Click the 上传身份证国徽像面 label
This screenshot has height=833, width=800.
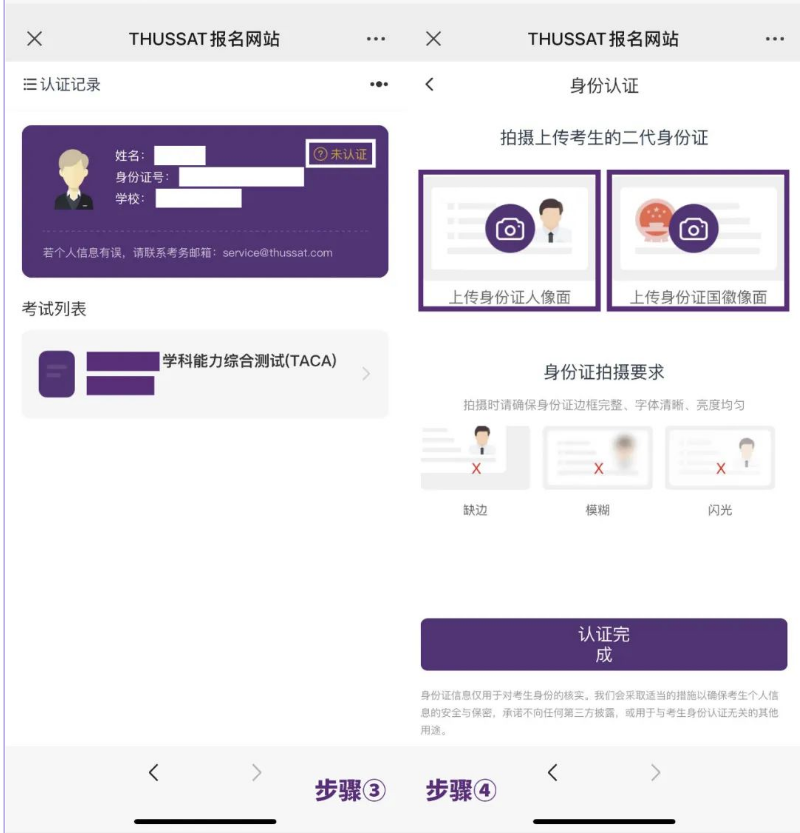[699, 297]
